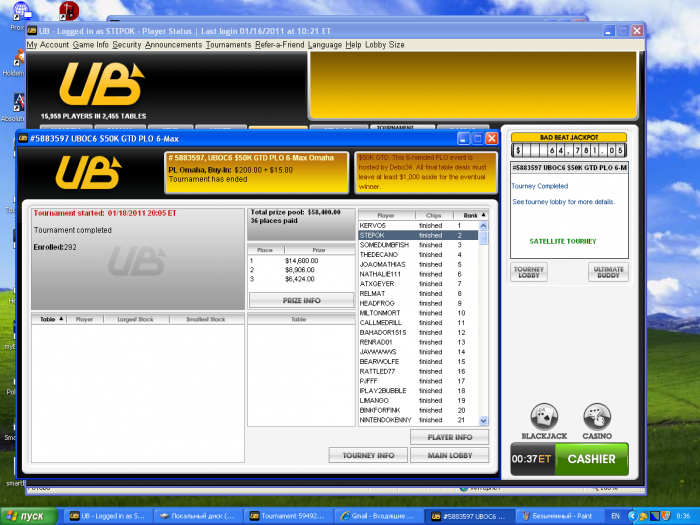Click the Tourney Info button

368,455
